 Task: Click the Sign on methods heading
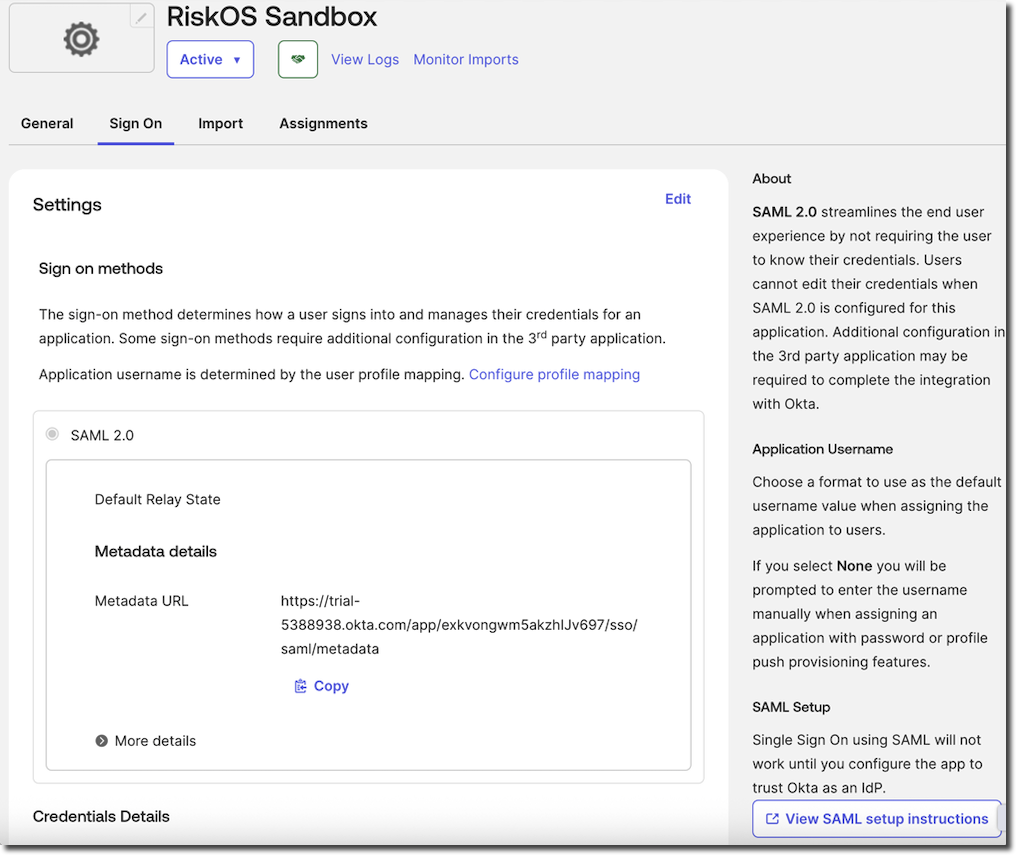click(x=100, y=268)
